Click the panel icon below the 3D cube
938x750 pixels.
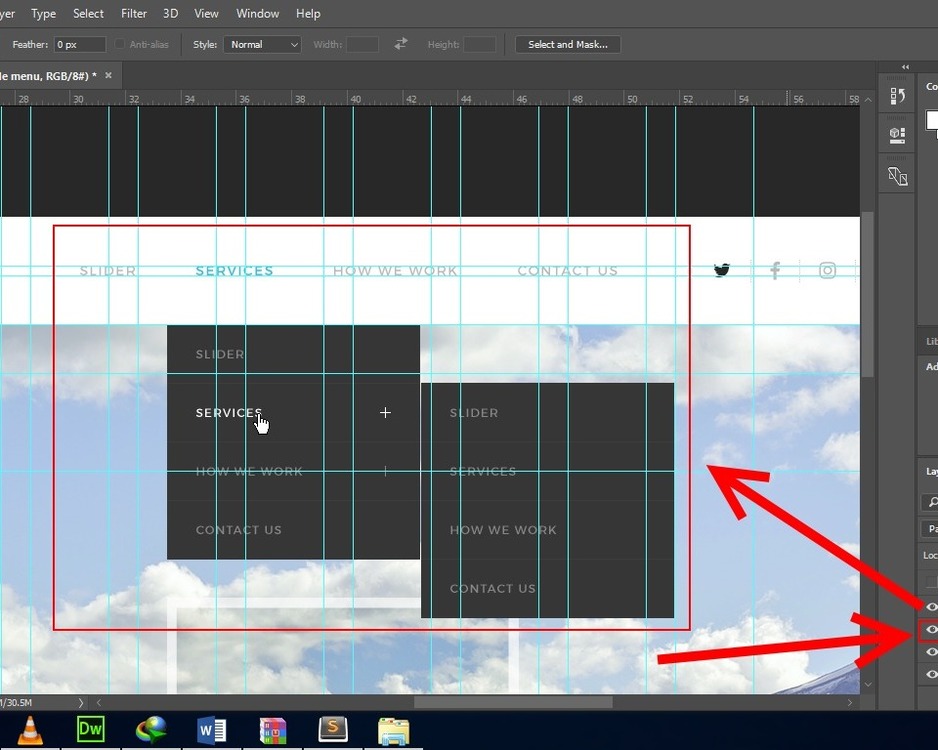click(897, 177)
